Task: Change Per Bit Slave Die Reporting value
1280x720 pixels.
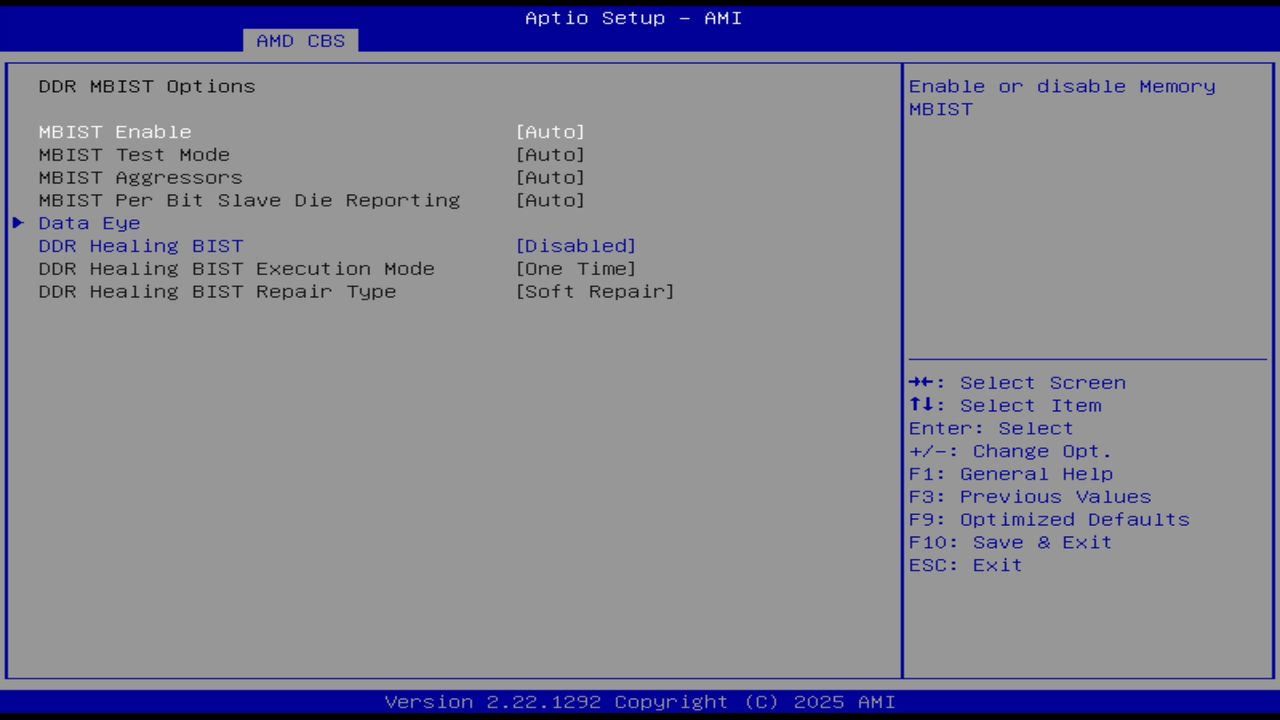Action: coord(550,201)
